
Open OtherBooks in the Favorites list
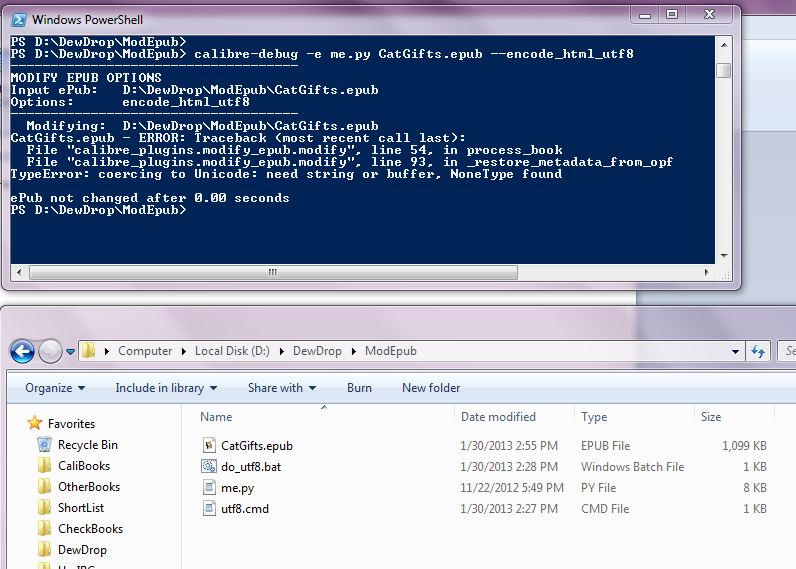(89, 487)
